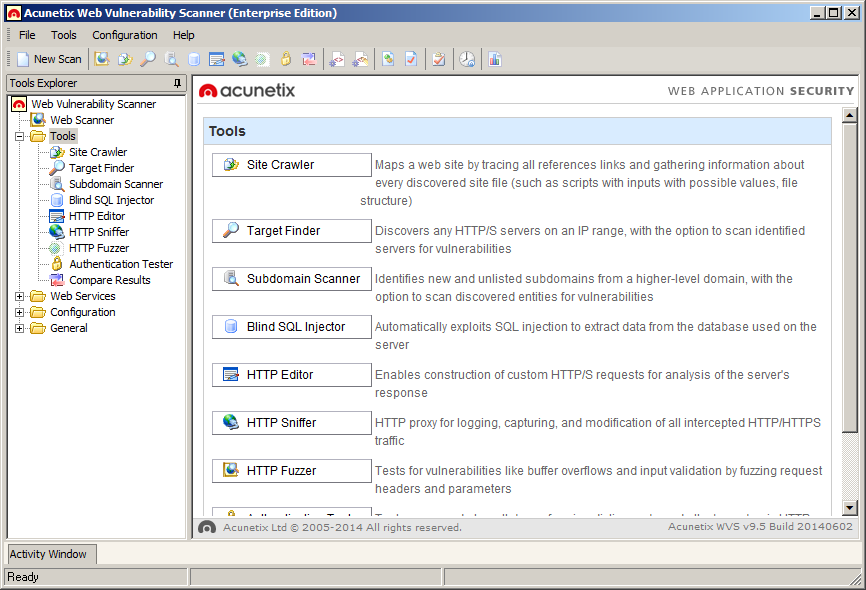The width and height of the screenshot is (866, 590).
Task: Collapse the Tools folder in tree
Action: click(20, 136)
